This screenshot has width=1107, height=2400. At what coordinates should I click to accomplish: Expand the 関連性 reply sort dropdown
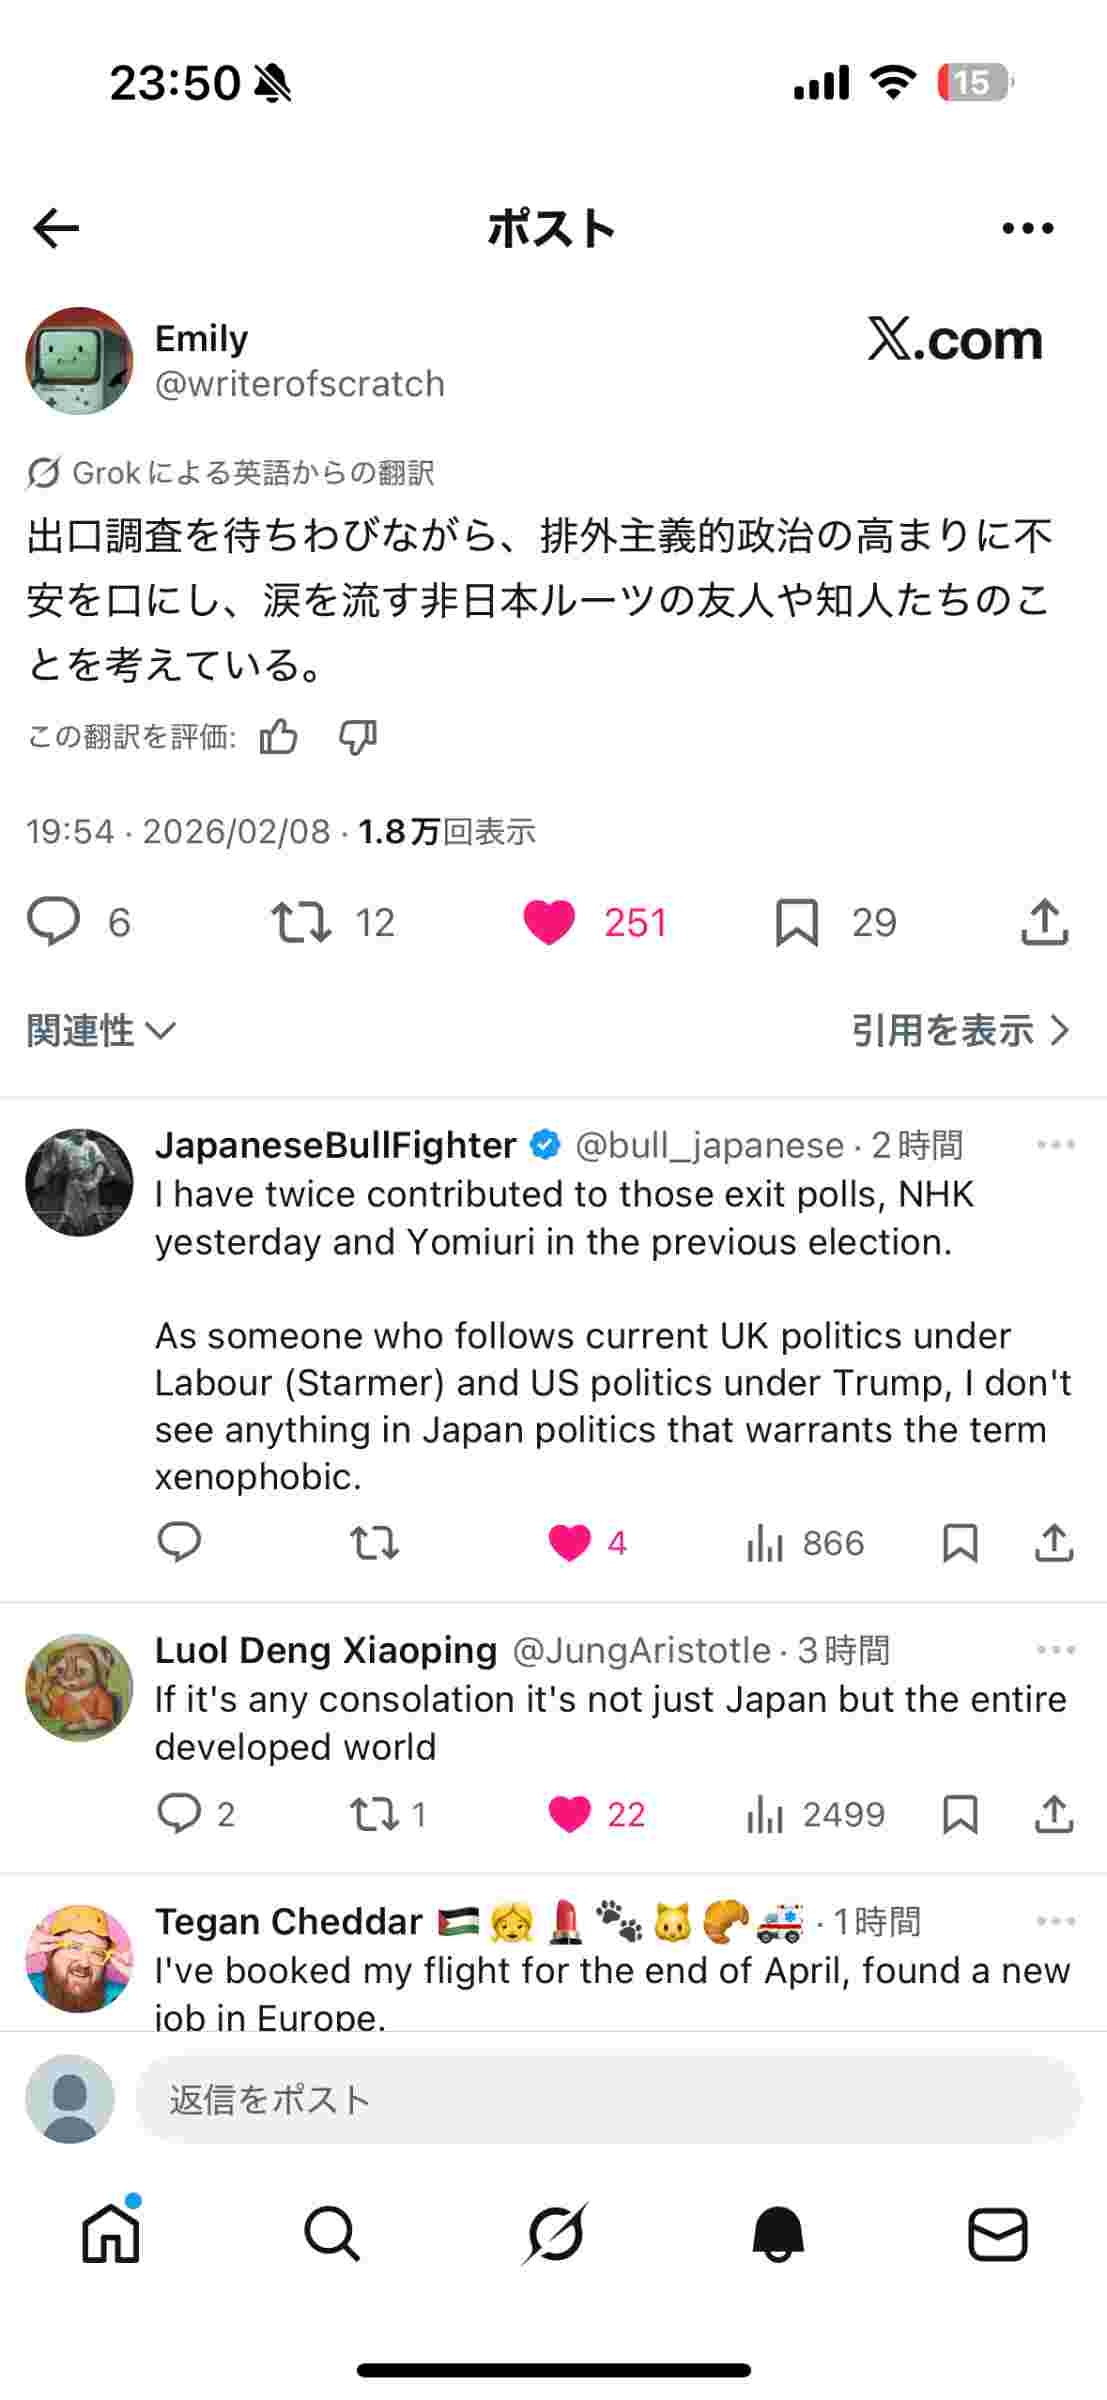(x=101, y=1030)
